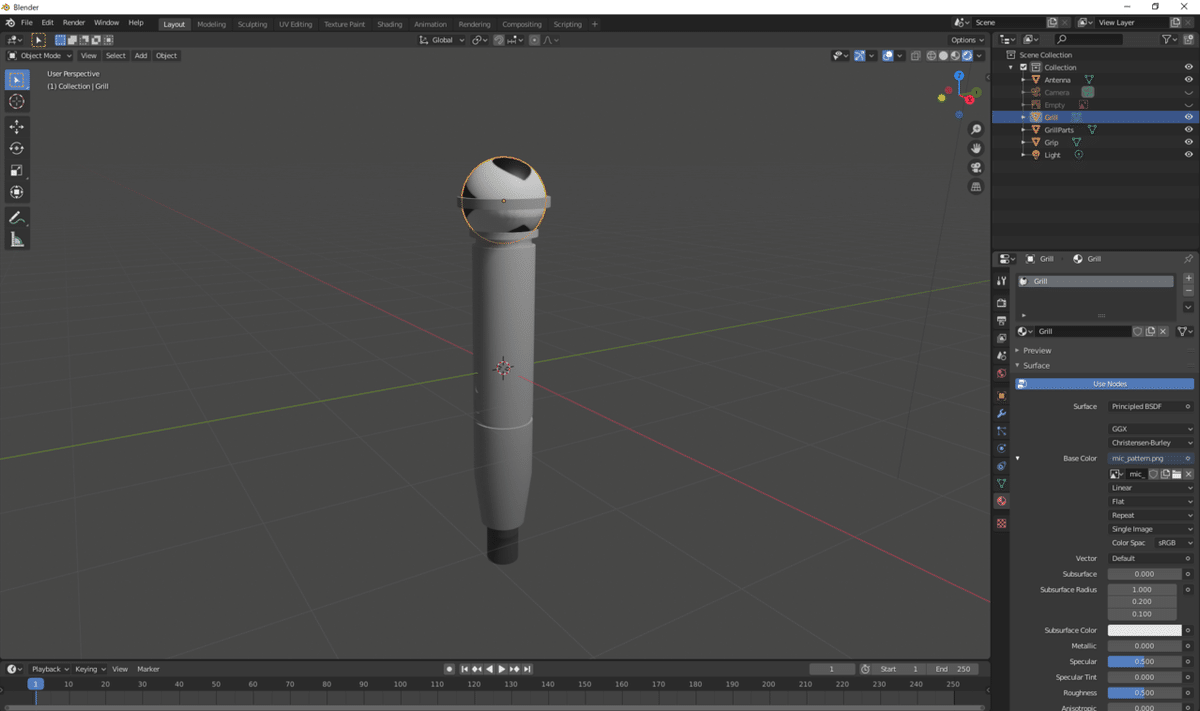The image size is (1200, 711).
Task: Unlink the Grill material with X
Action: [1163, 331]
